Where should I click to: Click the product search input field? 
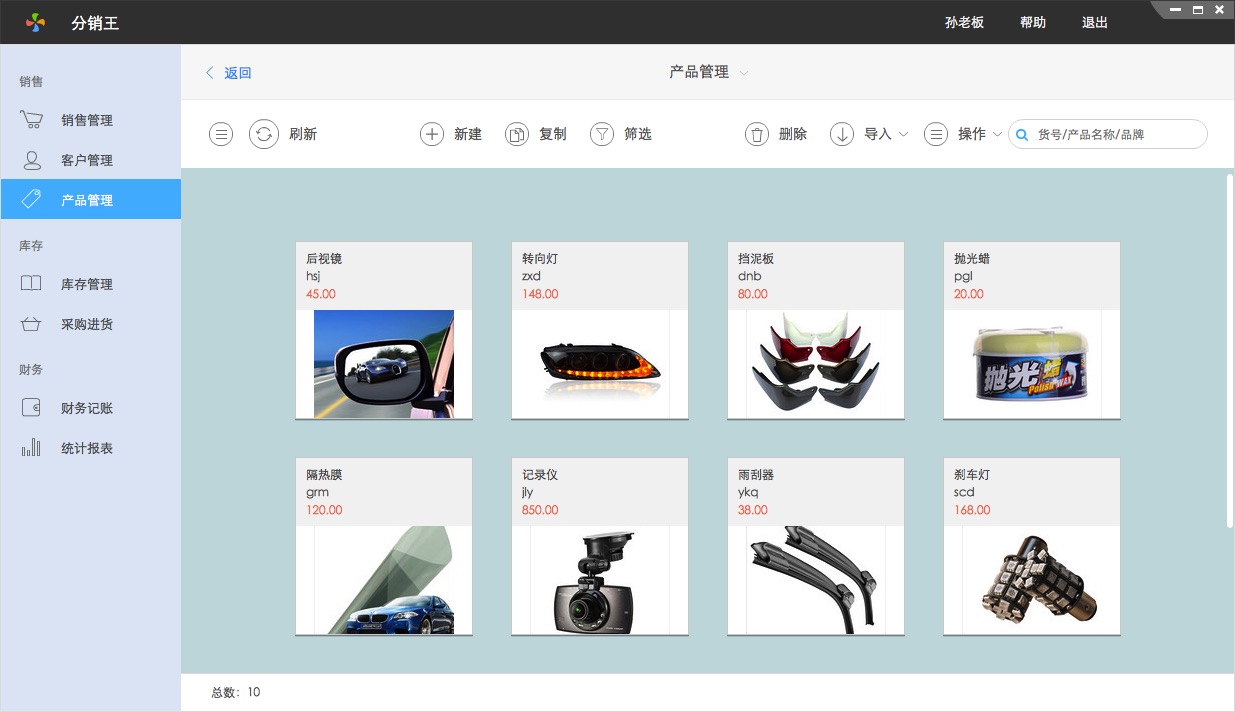(x=1115, y=134)
